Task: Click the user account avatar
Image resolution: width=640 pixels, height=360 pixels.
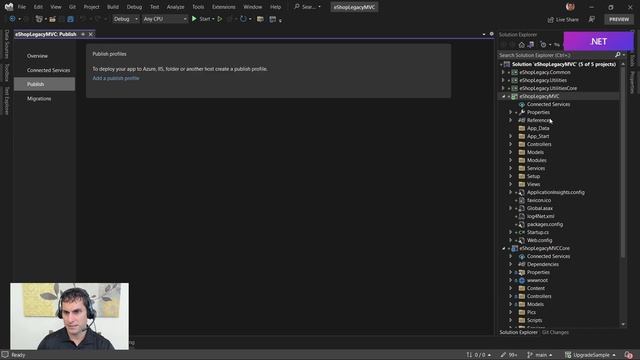Action: (570, 7)
